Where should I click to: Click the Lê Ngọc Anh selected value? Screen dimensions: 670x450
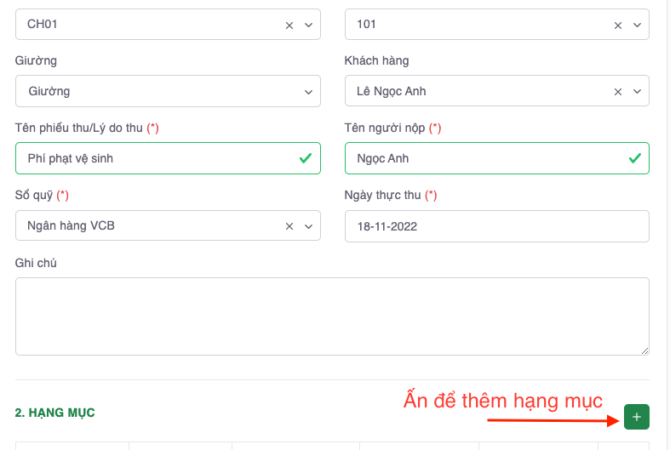pyautogui.click(x=394, y=91)
